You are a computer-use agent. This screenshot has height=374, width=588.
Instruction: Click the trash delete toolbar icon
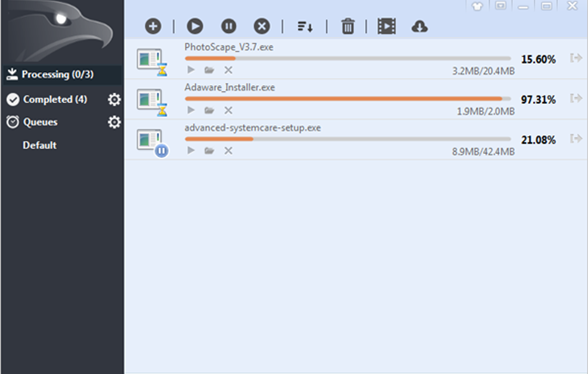pyautogui.click(x=348, y=26)
